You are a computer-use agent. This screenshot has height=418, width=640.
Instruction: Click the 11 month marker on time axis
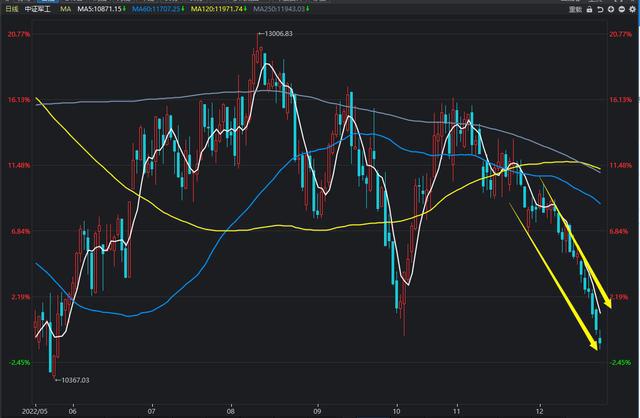point(457,411)
